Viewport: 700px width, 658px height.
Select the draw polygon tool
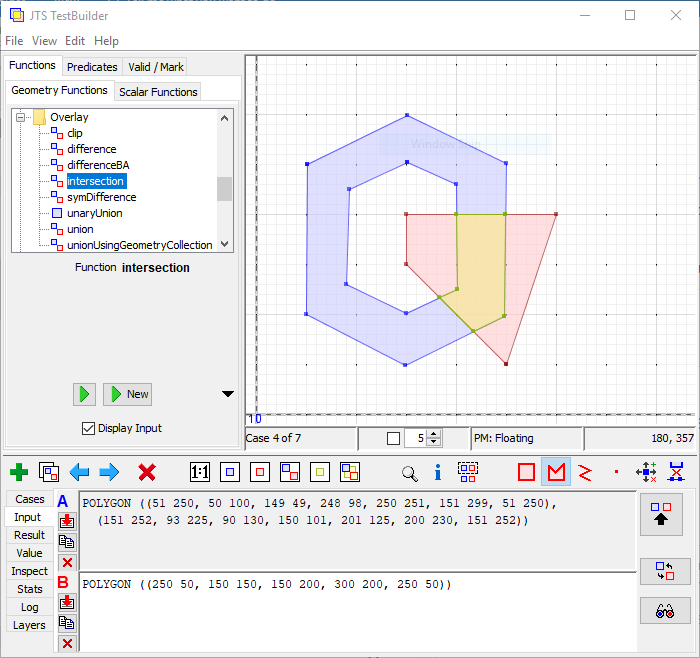click(x=556, y=472)
